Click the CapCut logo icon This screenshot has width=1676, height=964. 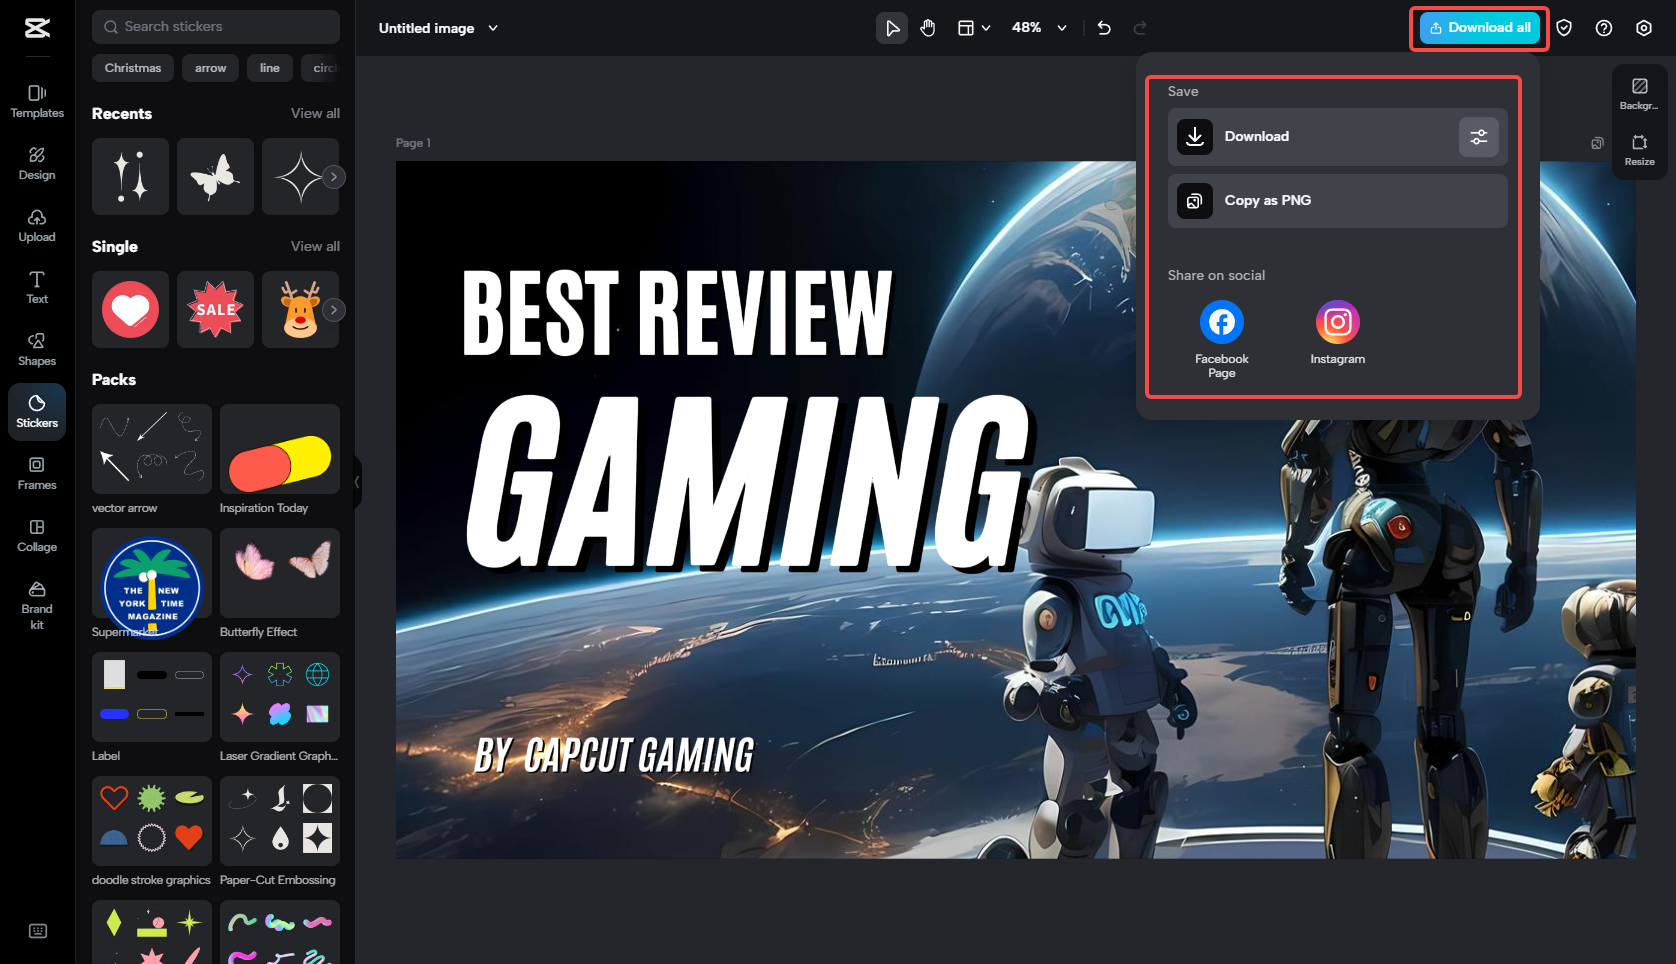pos(37,28)
